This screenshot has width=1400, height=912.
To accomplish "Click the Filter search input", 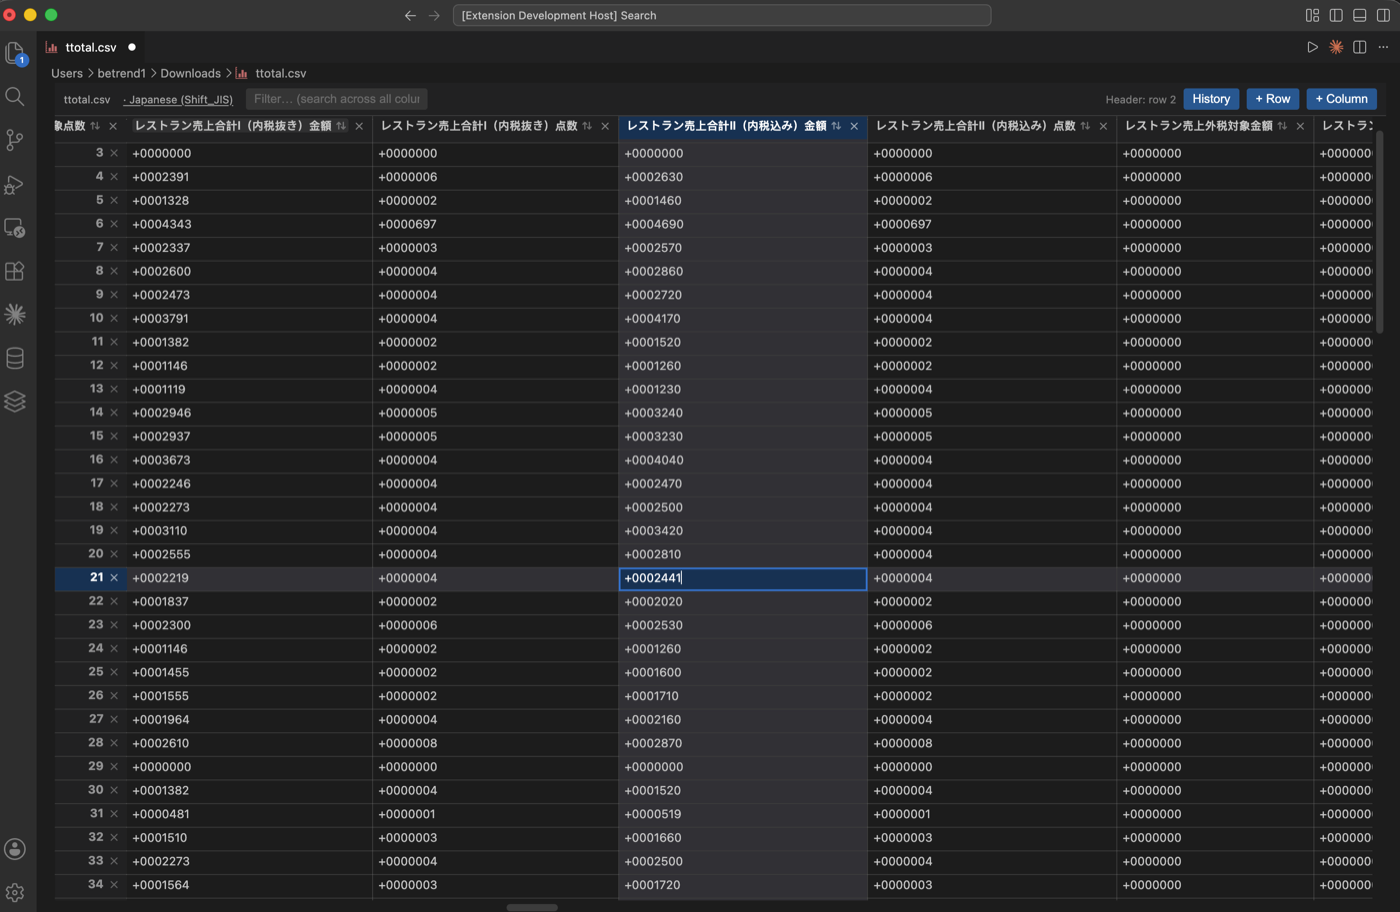I will click(x=337, y=99).
